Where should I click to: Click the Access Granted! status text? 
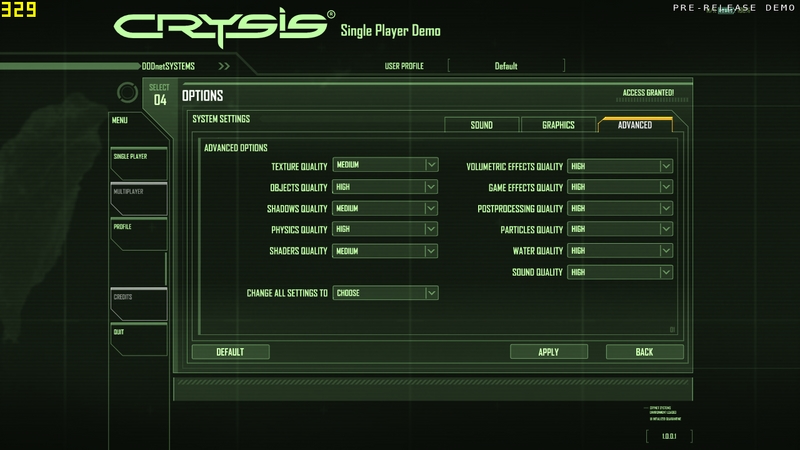point(648,93)
